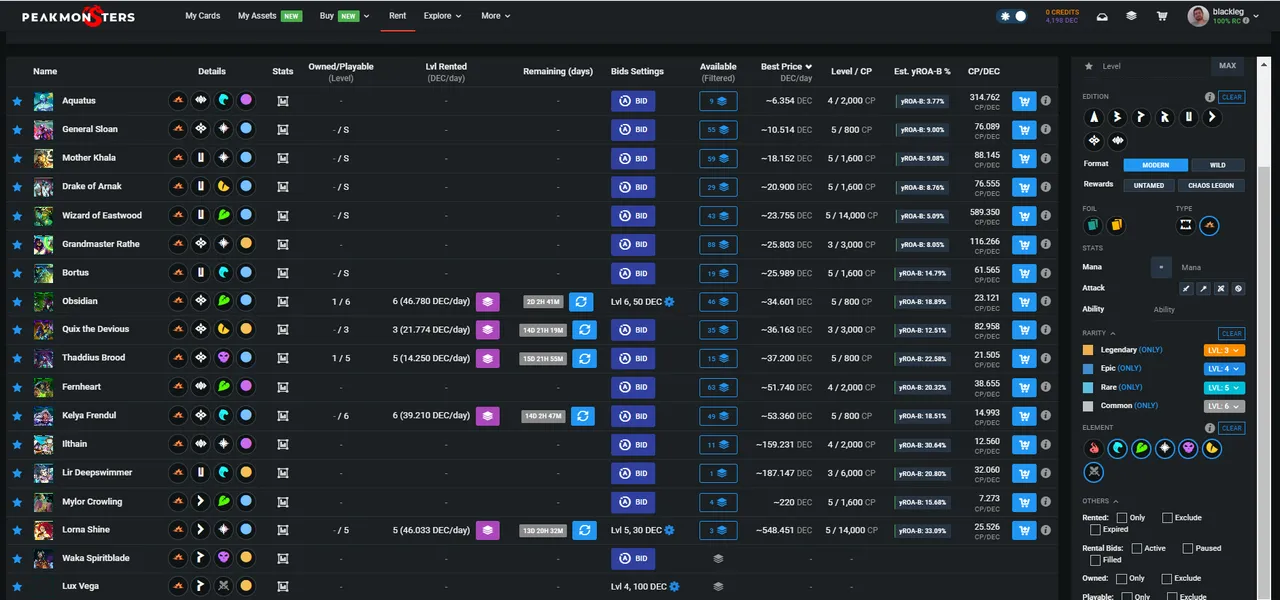This screenshot has width=1280, height=600.
Task: Open Wizard of Eastwood card thumbnail
Action: click(x=43, y=215)
